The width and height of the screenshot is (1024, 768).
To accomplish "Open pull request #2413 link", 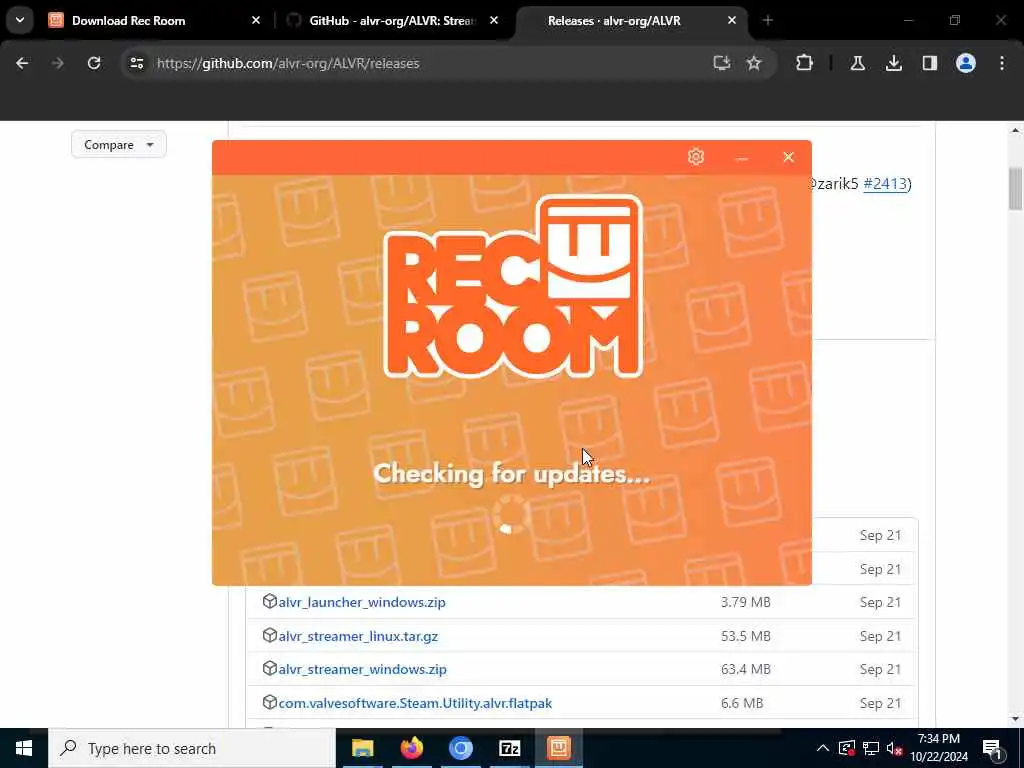I will (x=885, y=184).
